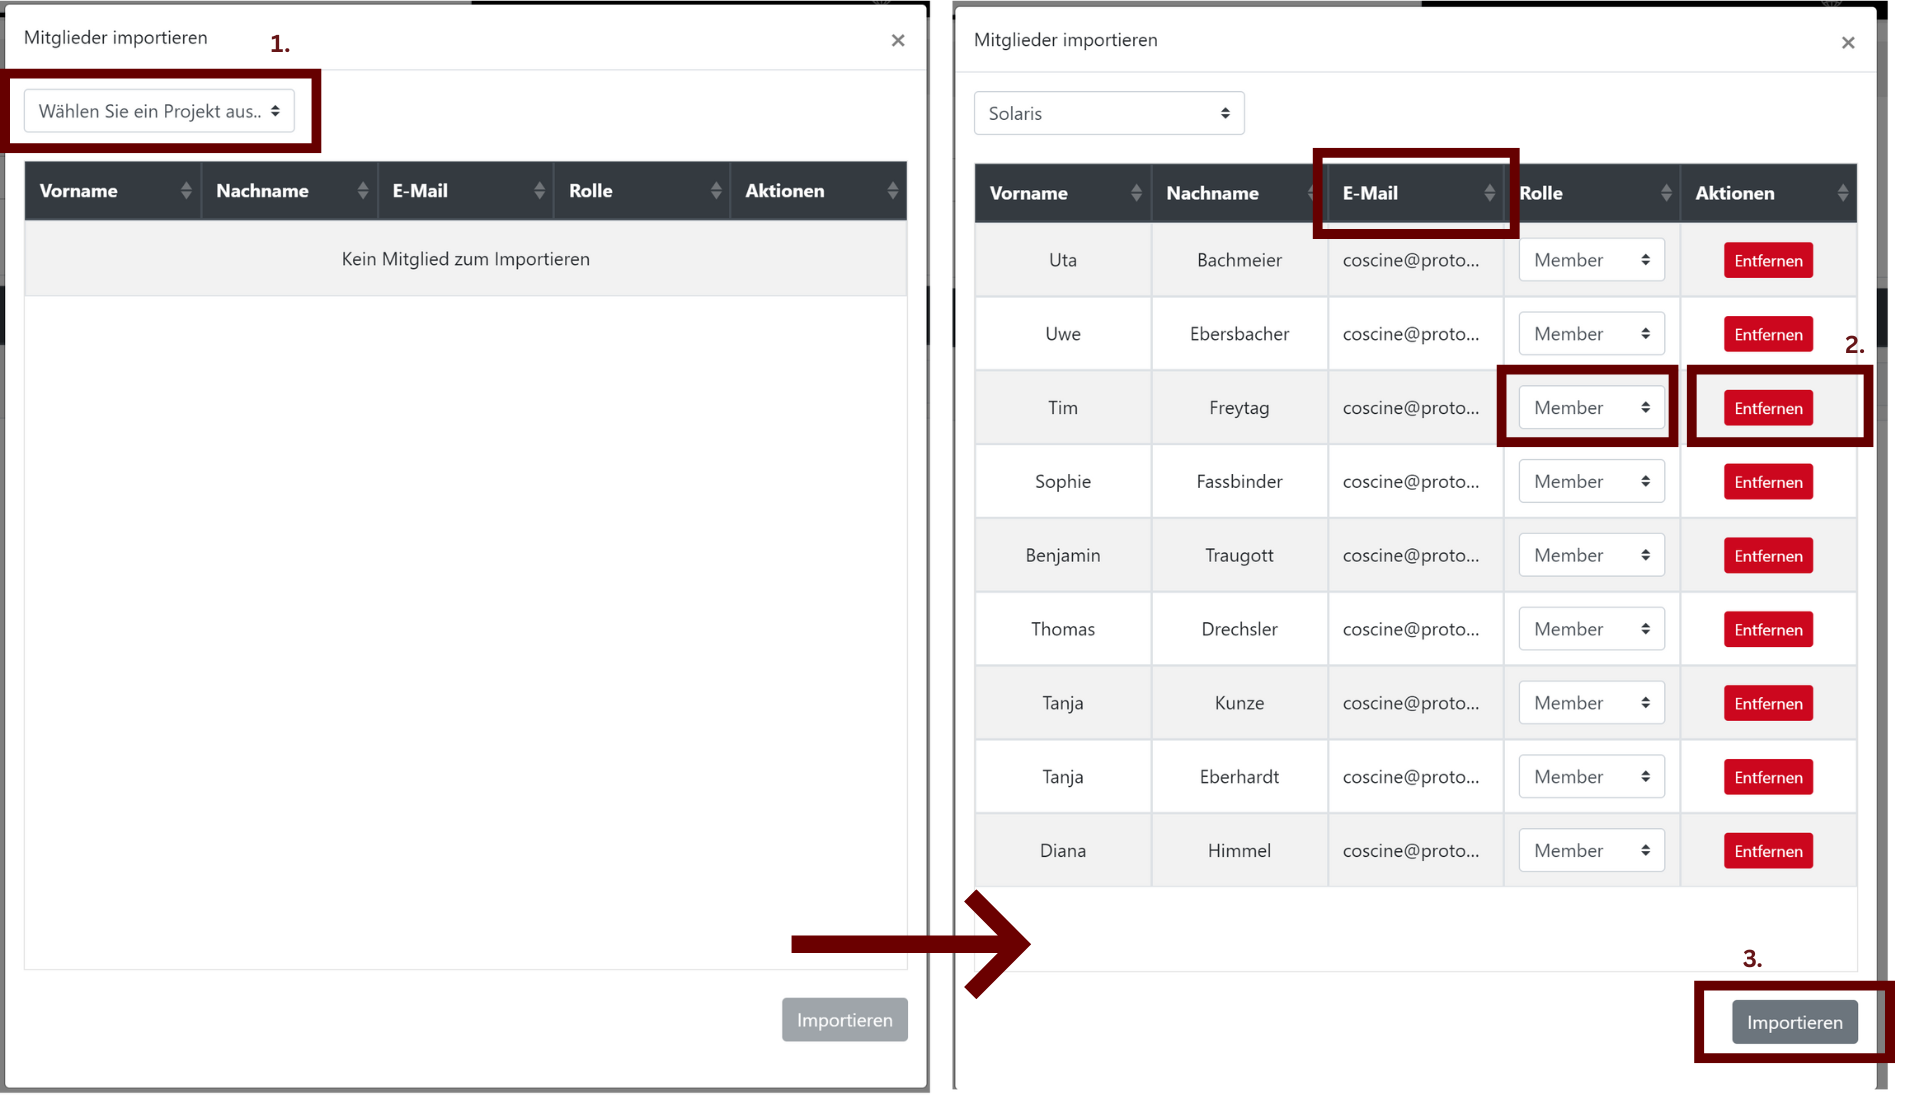The width and height of the screenshot is (1905, 1096).
Task: Sort right table by Rolle column
Action: click(x=1592, y=193)
